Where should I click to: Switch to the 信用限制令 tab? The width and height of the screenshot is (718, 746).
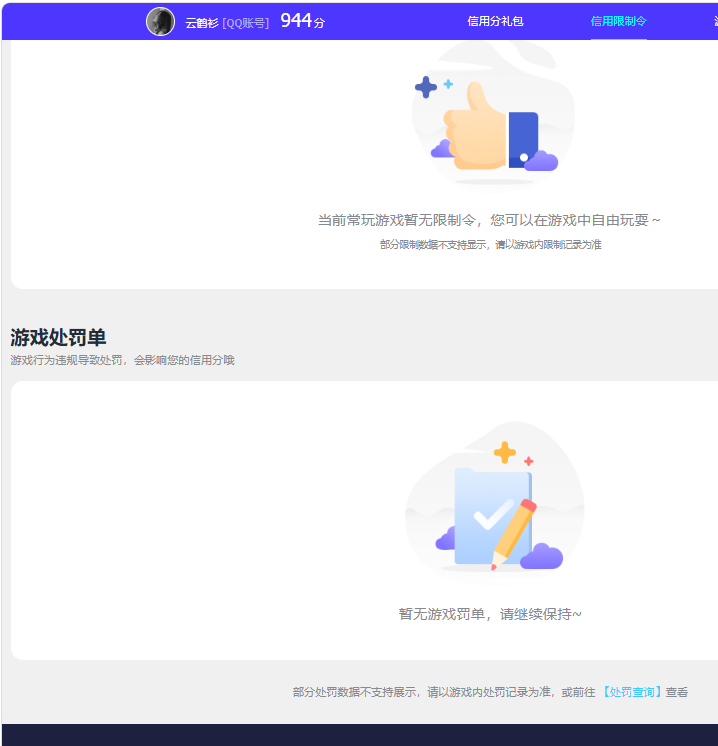point(619,21)
